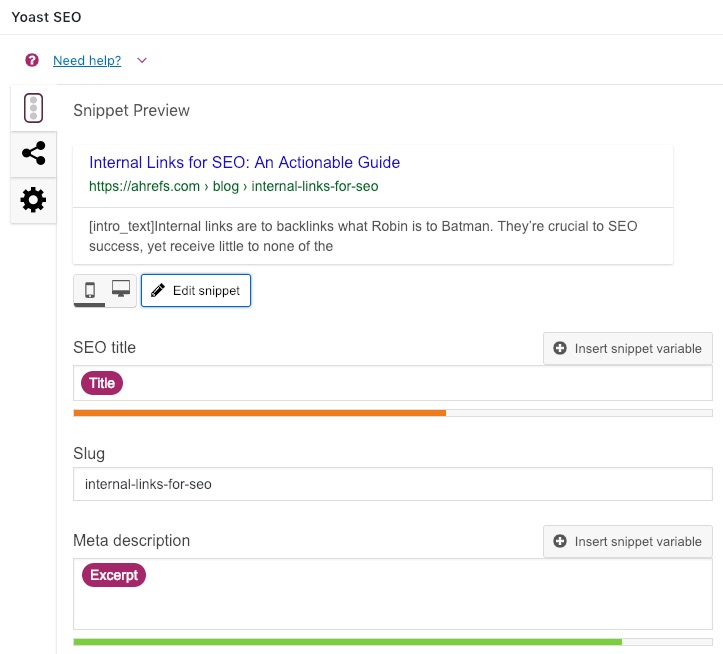Open the Advanced gear settings tab
Viewport: 723px width, 654px height.
coord(34,200)
